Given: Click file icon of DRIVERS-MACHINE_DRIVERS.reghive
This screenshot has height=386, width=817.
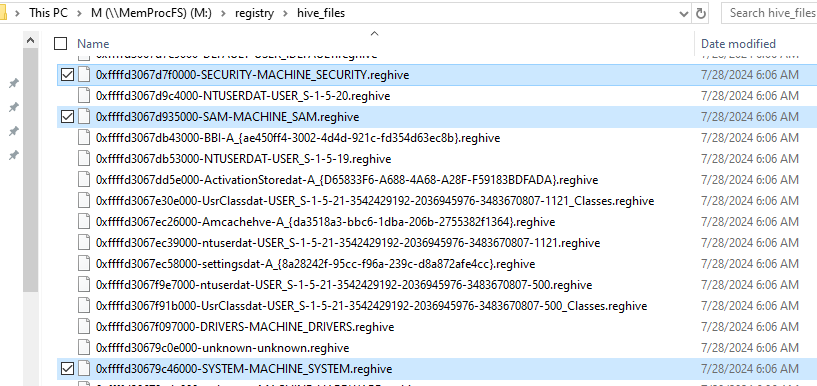Looking at the screenshot, I should (x=84, y=327).
